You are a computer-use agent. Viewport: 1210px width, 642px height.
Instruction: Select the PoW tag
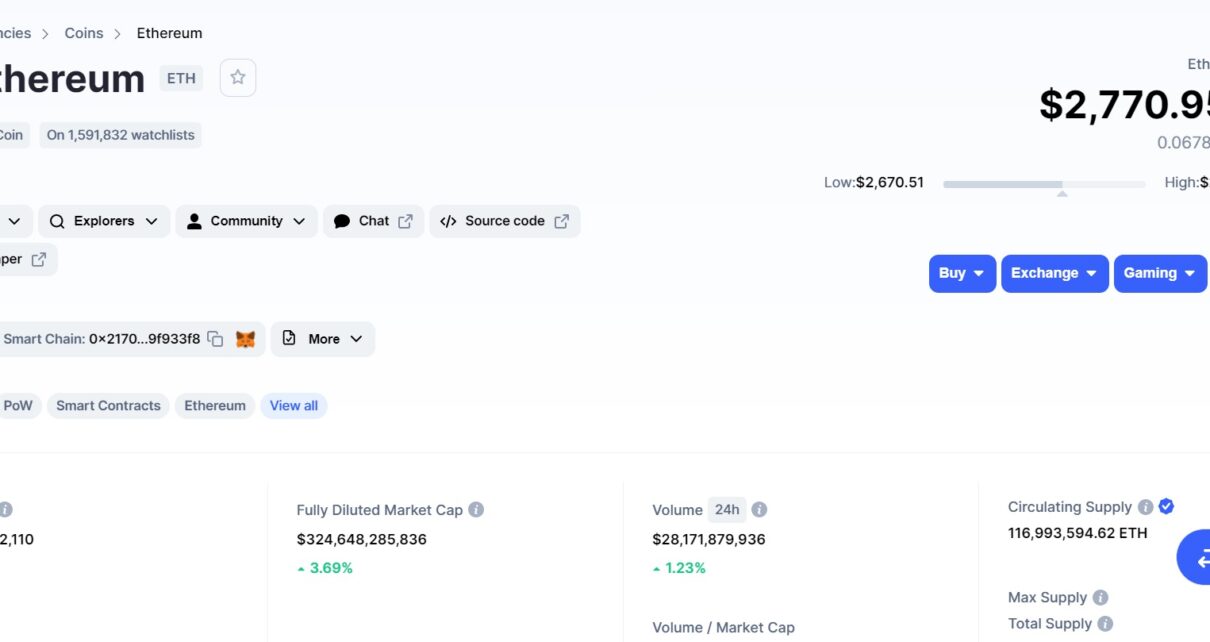click(x=18, y=406)
